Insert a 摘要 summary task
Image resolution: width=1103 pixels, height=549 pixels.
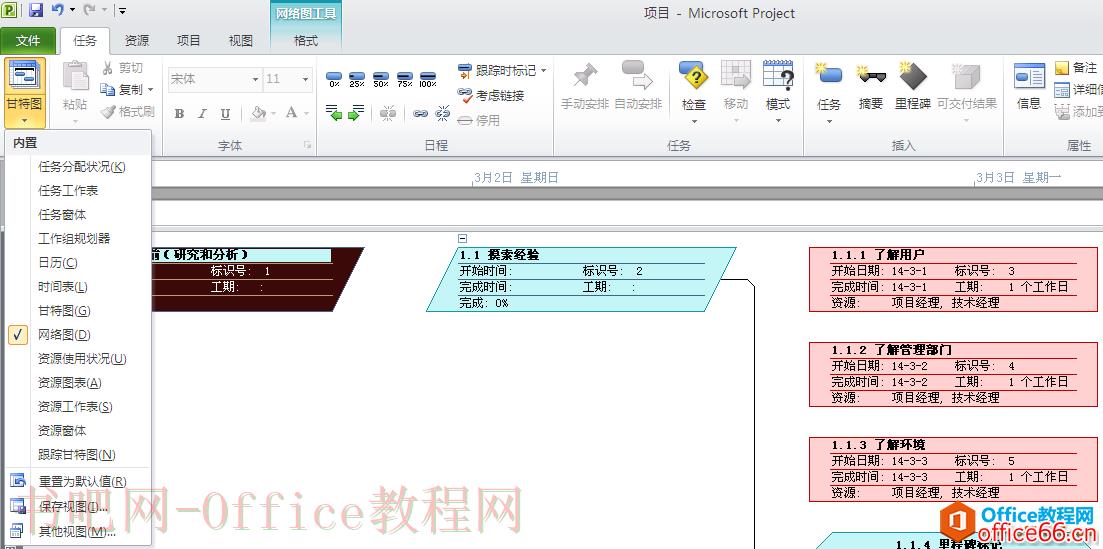871,85
